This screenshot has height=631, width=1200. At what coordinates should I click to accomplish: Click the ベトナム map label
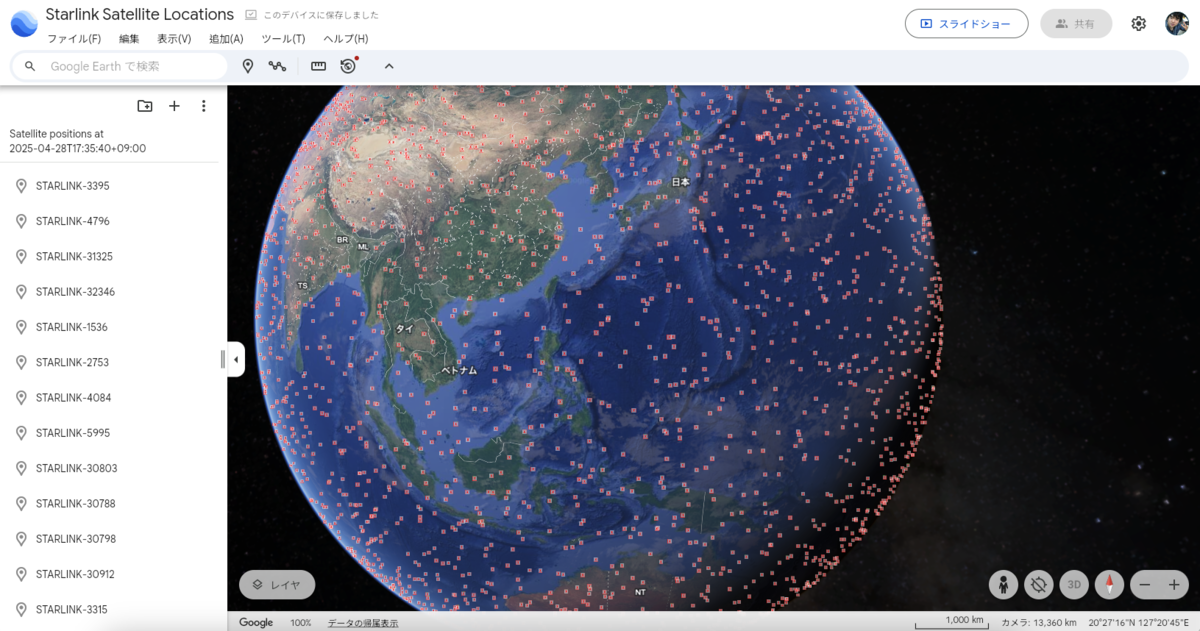pyautogui.click(x=460, y=370)
